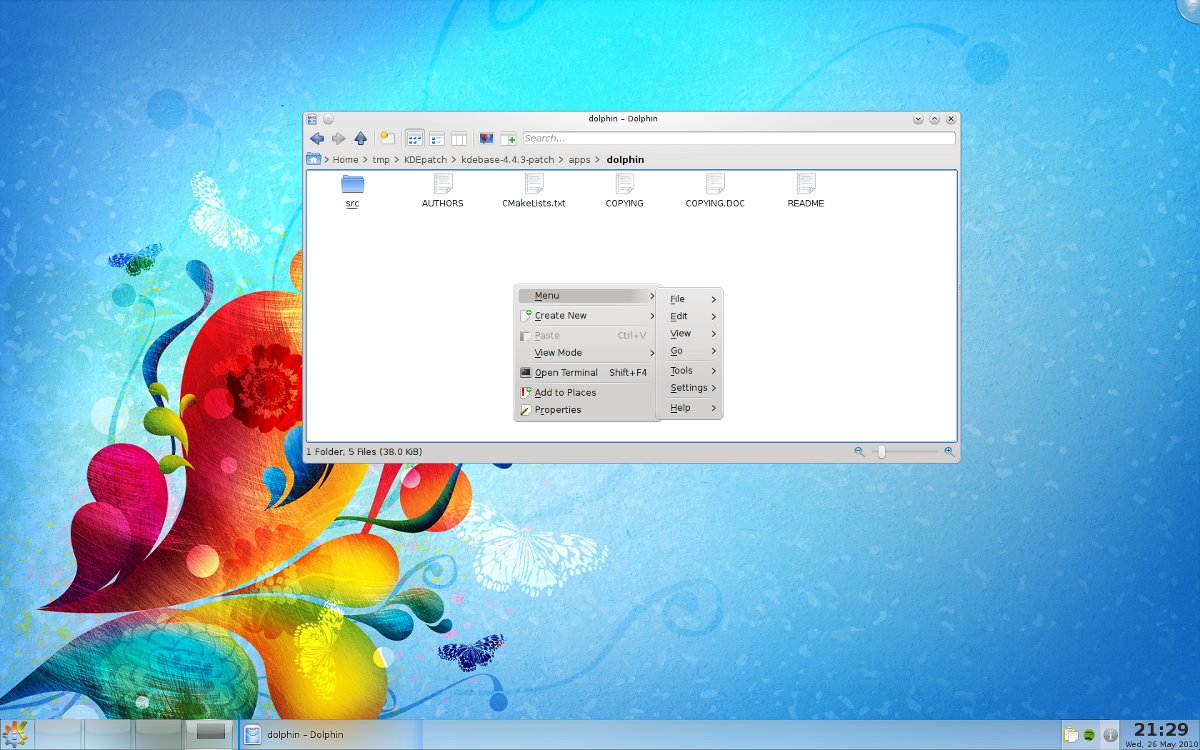The width and height of the screenshot is (1200, 750).
Task: Jump to Home in the breadcrumb
Action: pos(345,159)
